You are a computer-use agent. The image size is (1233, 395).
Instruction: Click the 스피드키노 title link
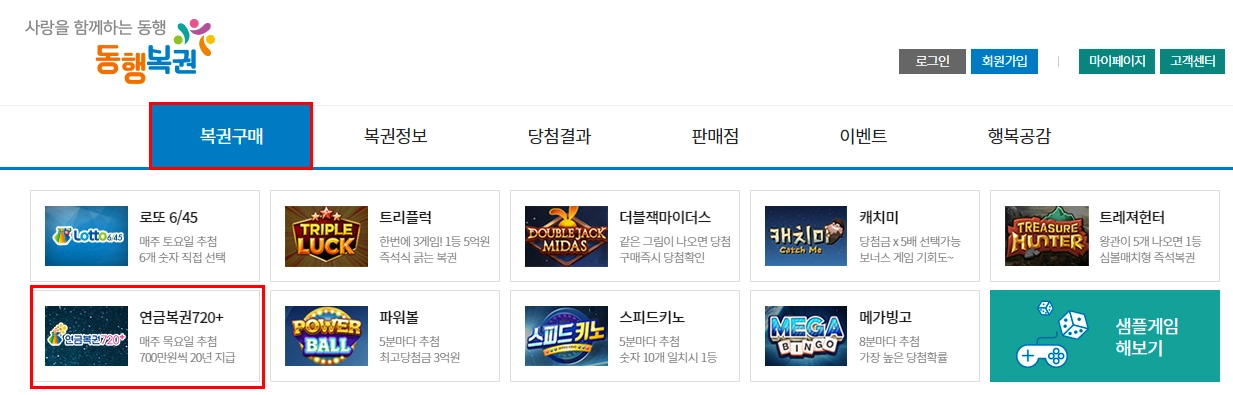652,317
